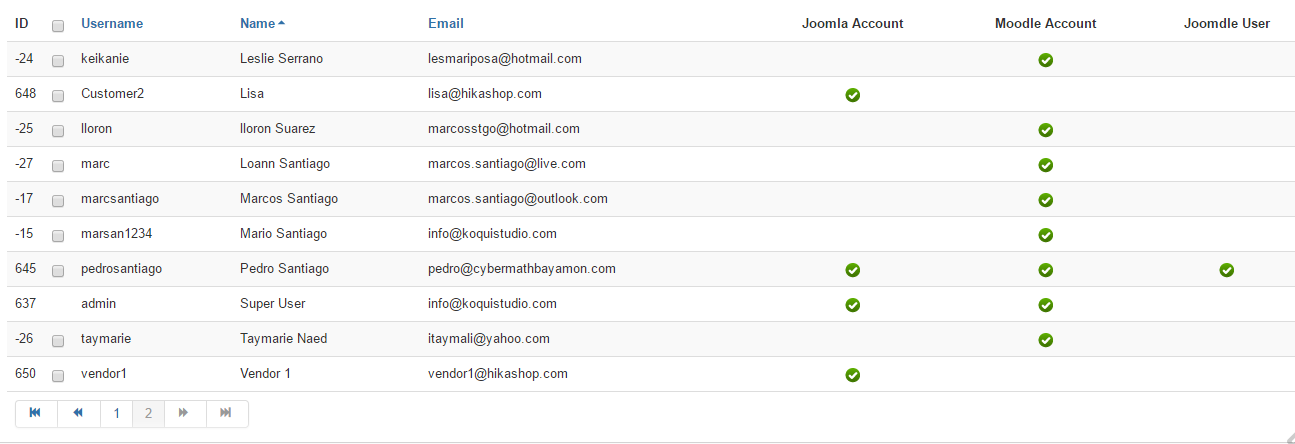Click Joomla Account checkmark for vendor1
The width and height of the screenshot is (1295, 444).
pos(852,375)
